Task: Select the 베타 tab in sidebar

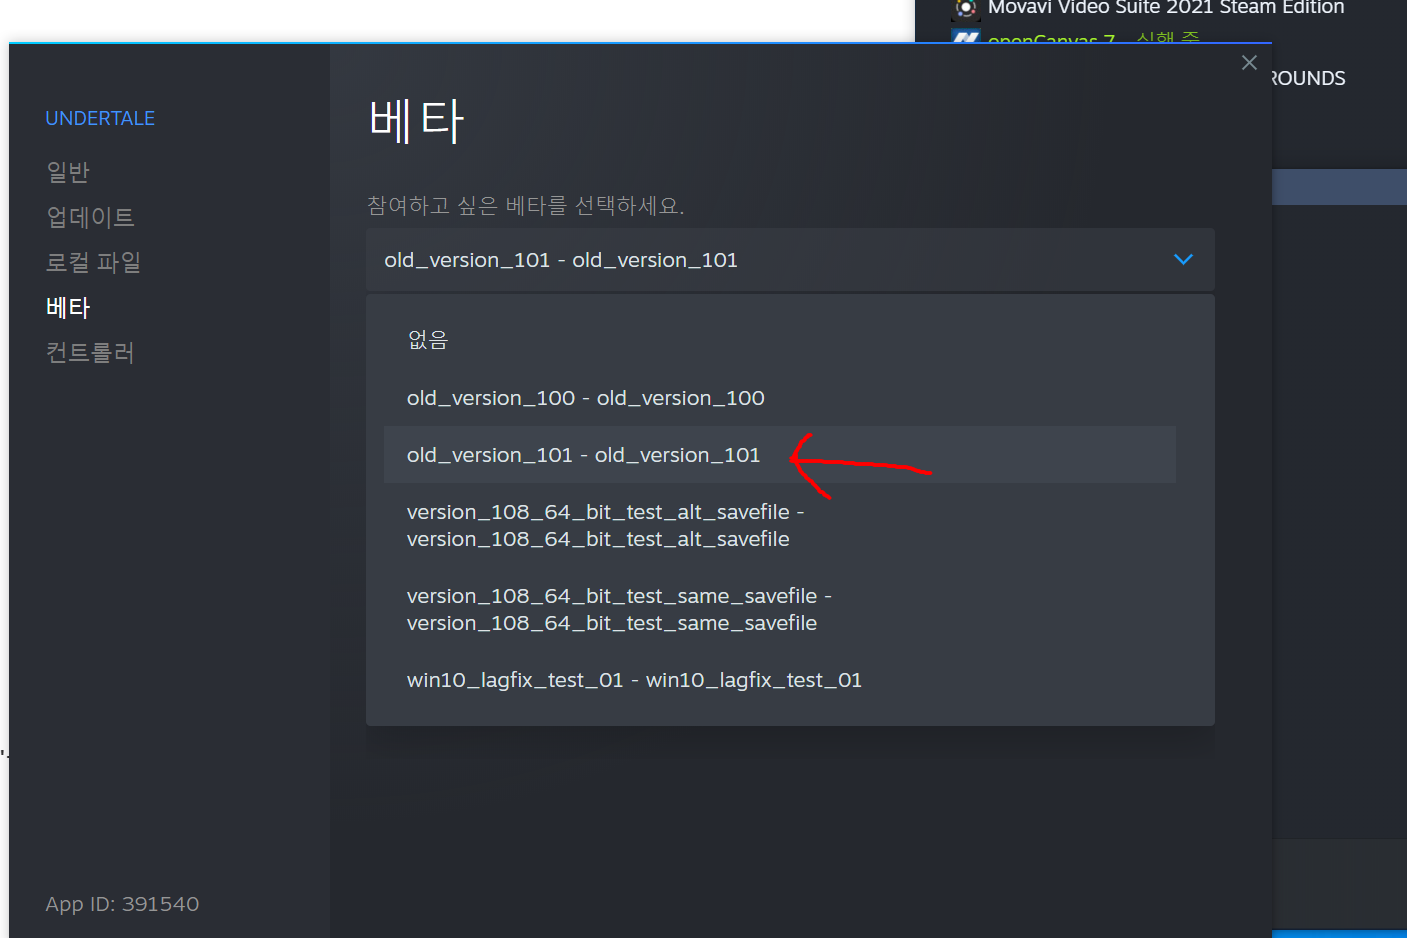Action: pos(68,307)
